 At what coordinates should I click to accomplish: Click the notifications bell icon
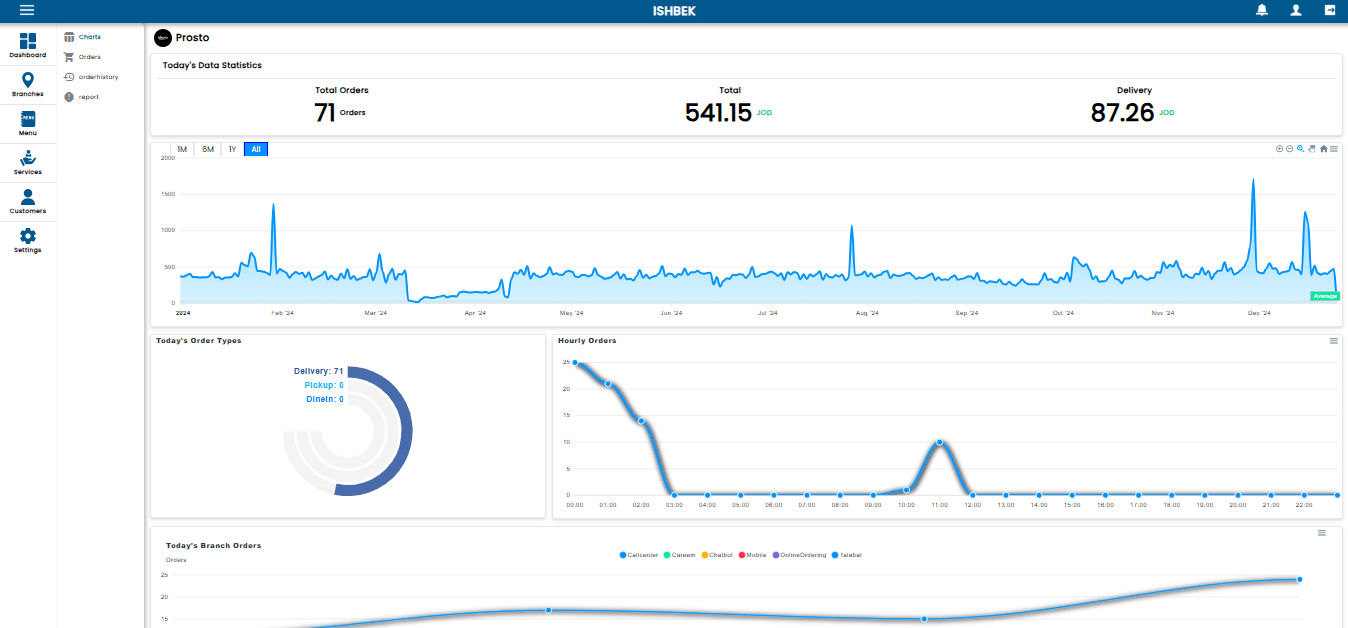[1262, 10]
